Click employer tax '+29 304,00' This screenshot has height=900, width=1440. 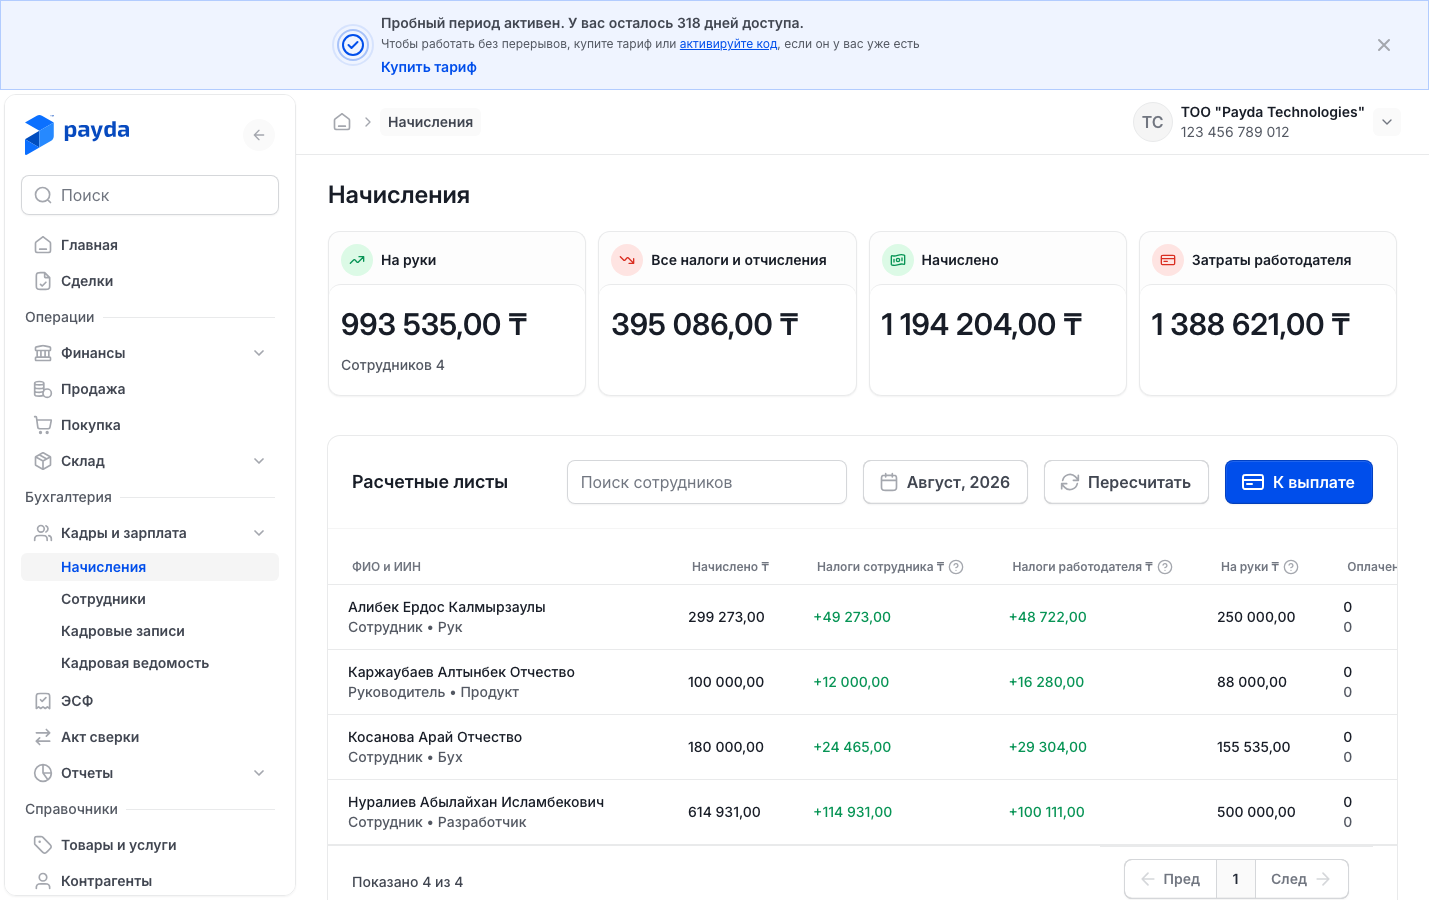click(x=1047, y=747)
